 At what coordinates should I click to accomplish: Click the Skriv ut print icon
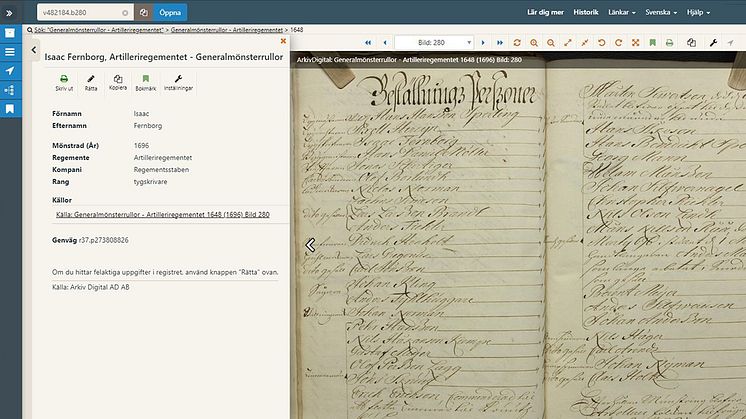64,81
